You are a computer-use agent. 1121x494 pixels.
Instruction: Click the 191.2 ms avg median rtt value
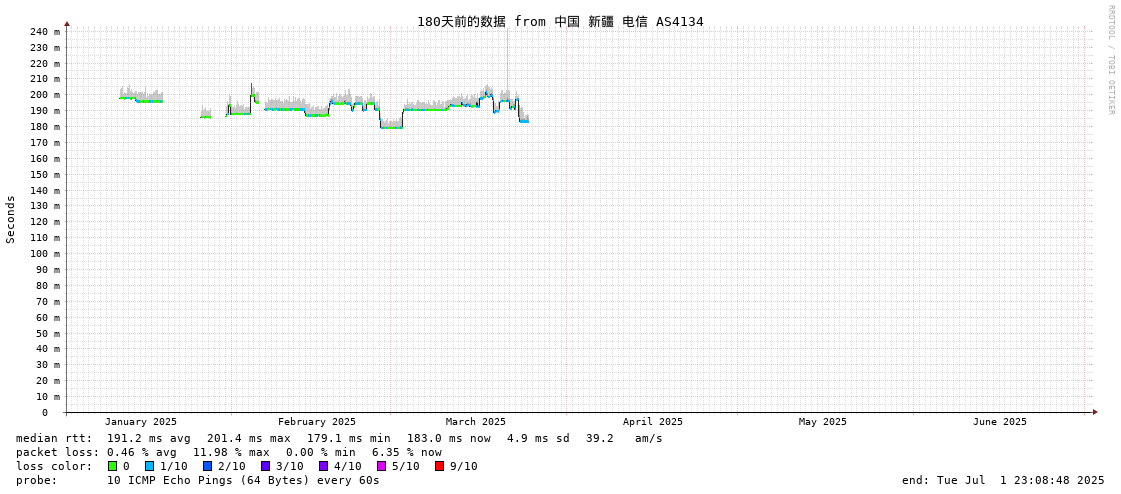(149, 438)
